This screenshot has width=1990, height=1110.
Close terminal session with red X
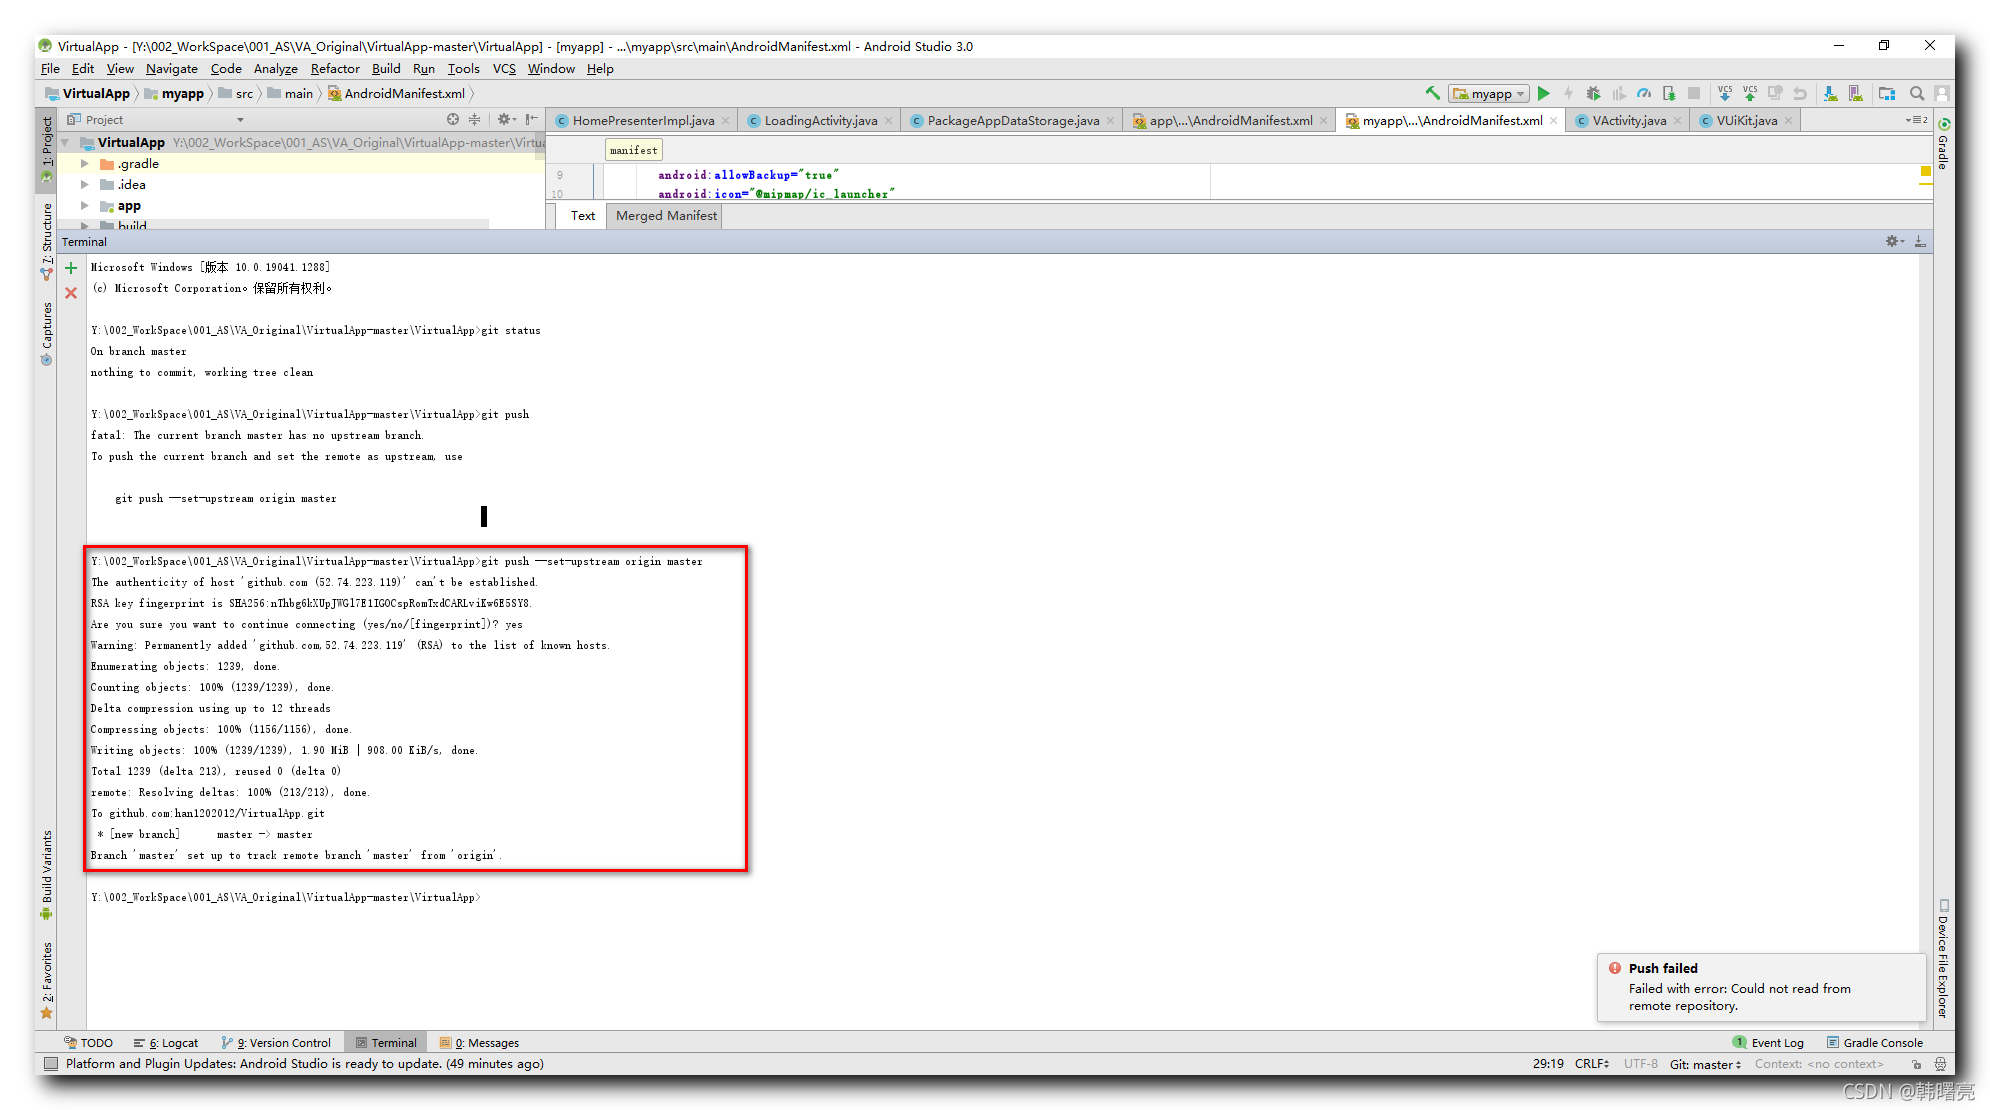(71, 293)
